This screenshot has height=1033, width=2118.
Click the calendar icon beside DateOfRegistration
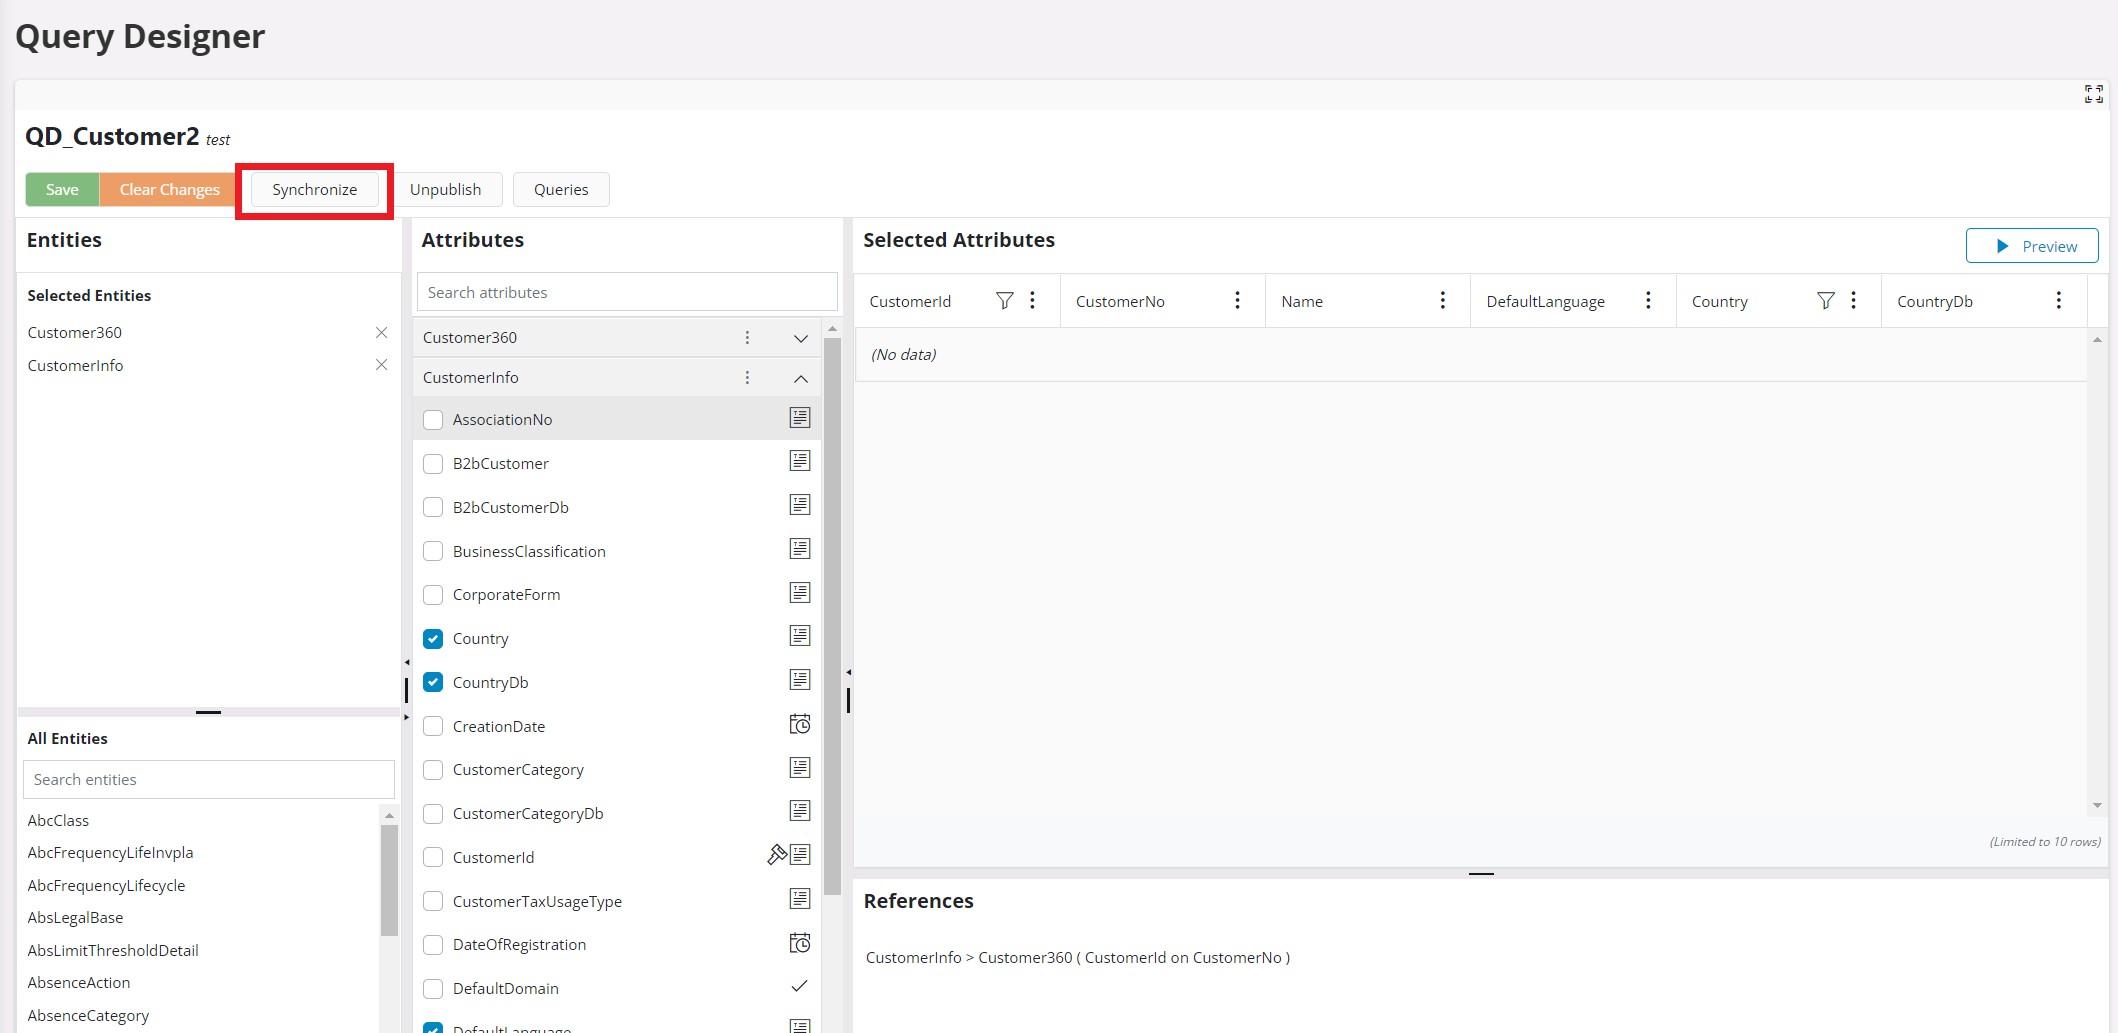[799, 942]
